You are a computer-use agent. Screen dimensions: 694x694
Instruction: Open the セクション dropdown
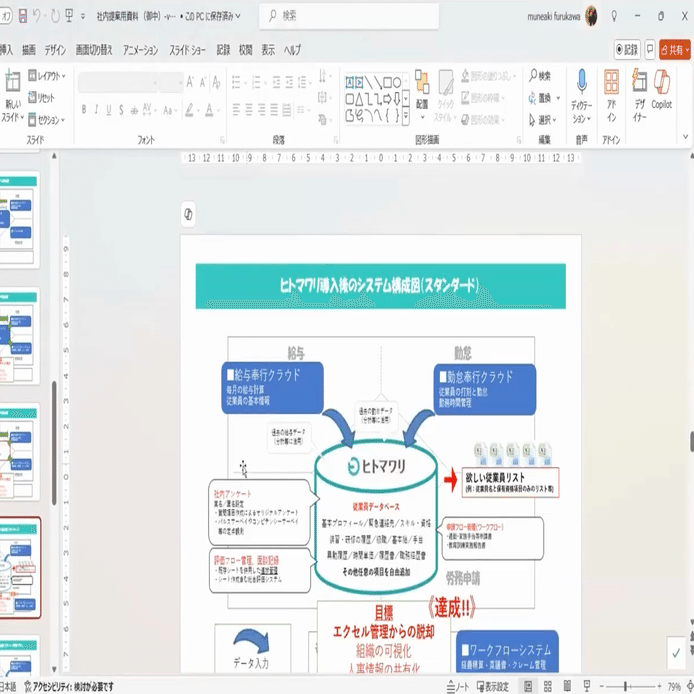point(46,120)
